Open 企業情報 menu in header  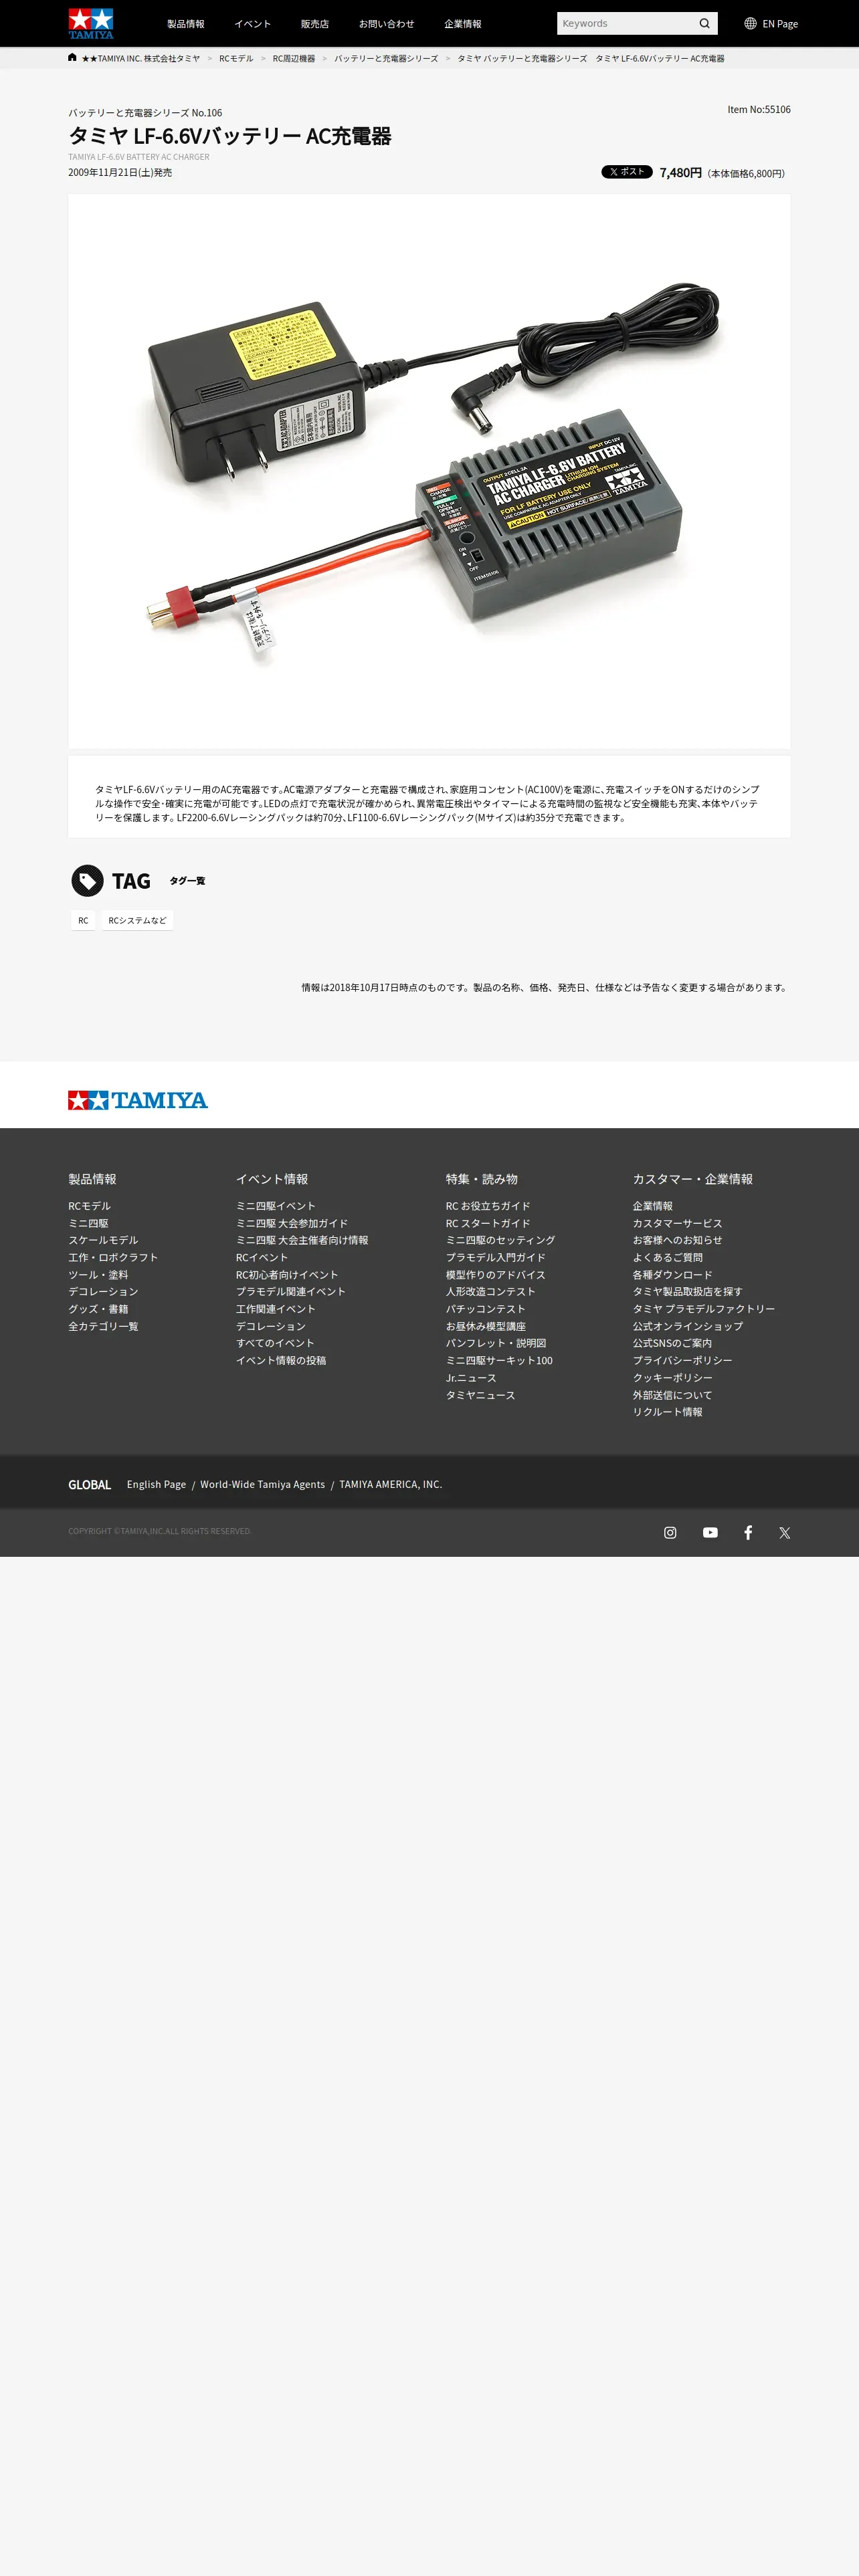click(x=463, y=24)
